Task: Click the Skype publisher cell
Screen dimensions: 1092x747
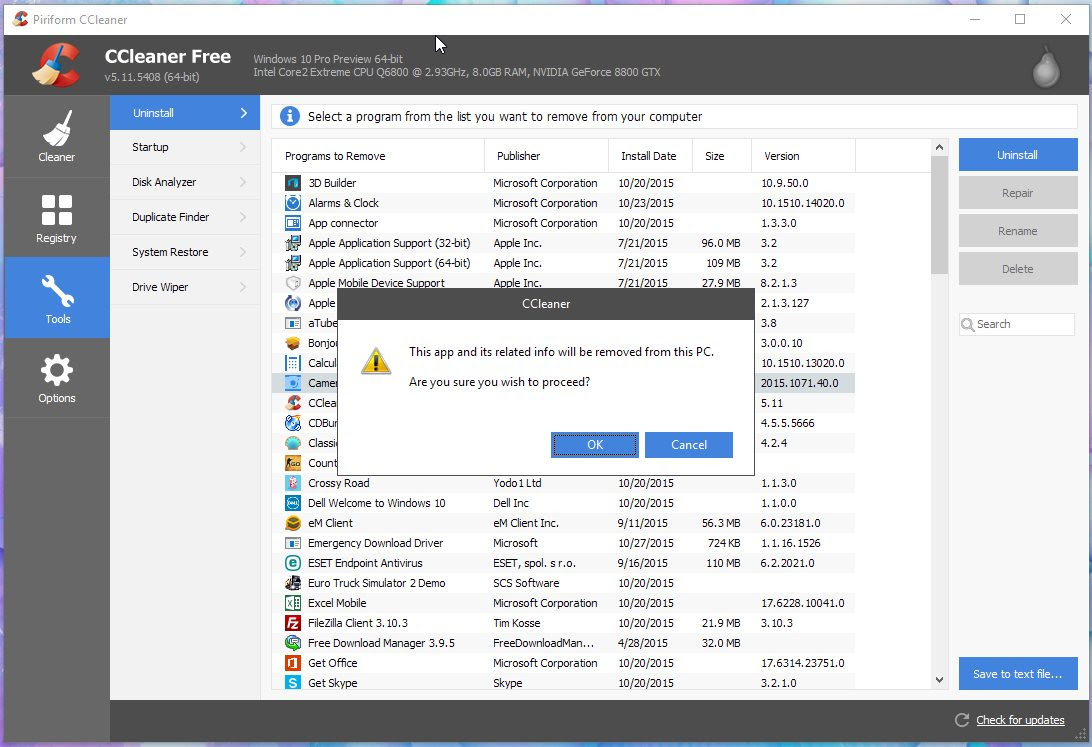Action: click(508, 684)
